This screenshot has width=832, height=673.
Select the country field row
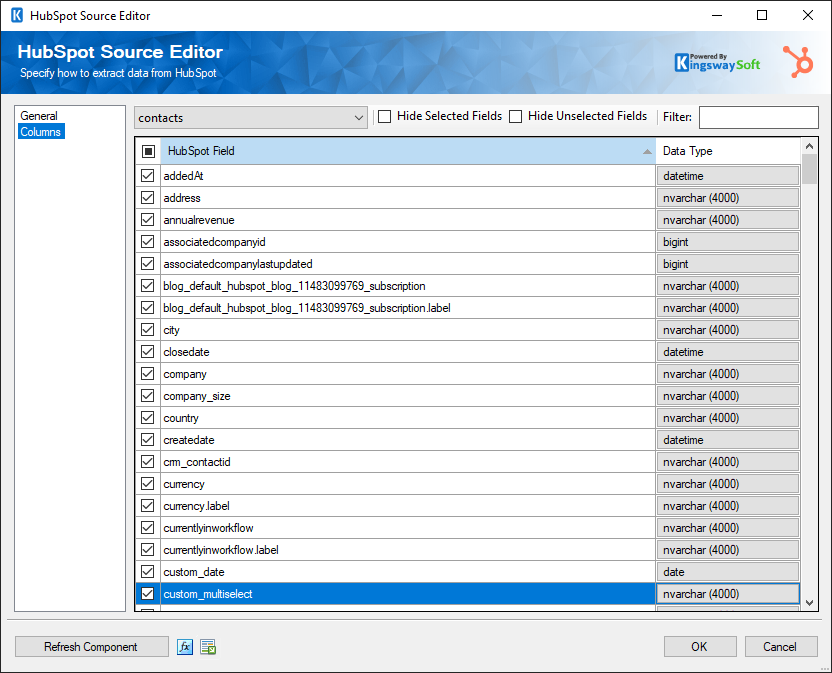tap(408, 418)
